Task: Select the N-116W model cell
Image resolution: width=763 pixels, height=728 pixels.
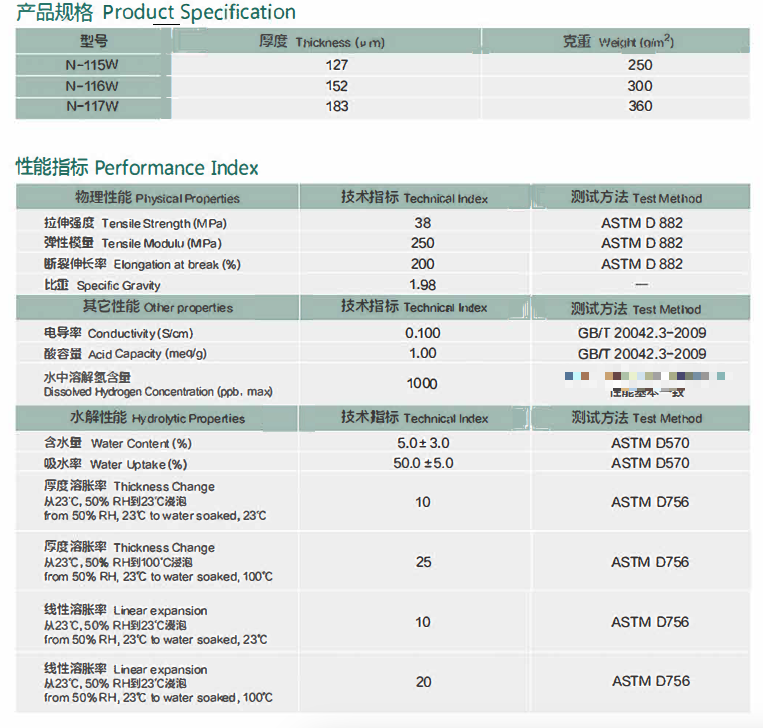Action: pyautogui.click(x=92, y=86)
